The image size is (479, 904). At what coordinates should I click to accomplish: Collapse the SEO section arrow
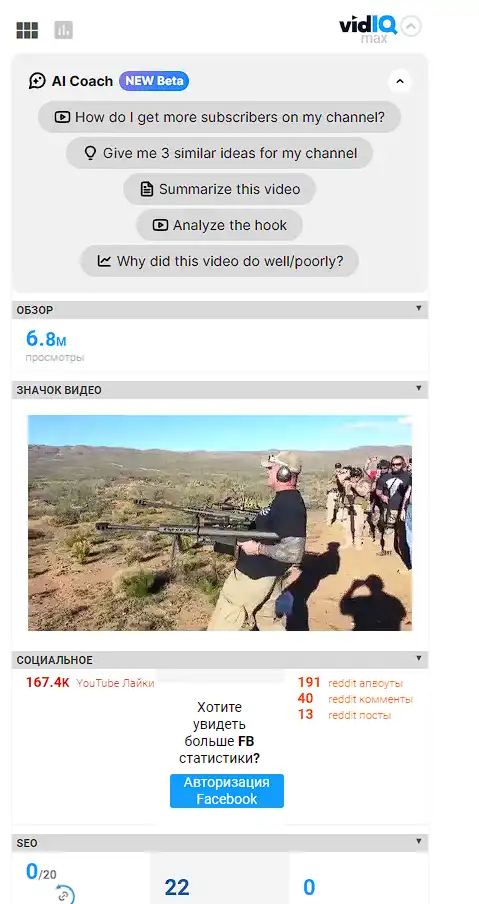click(x=419, y=842)
